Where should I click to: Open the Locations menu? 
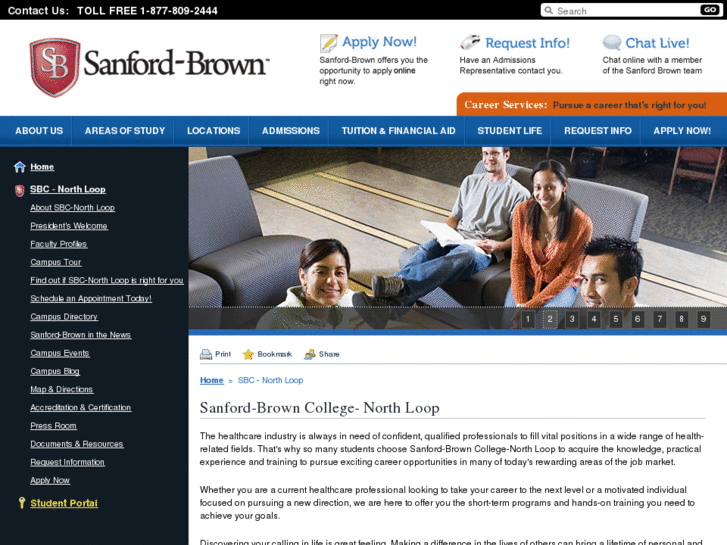[x=213, y=131]
